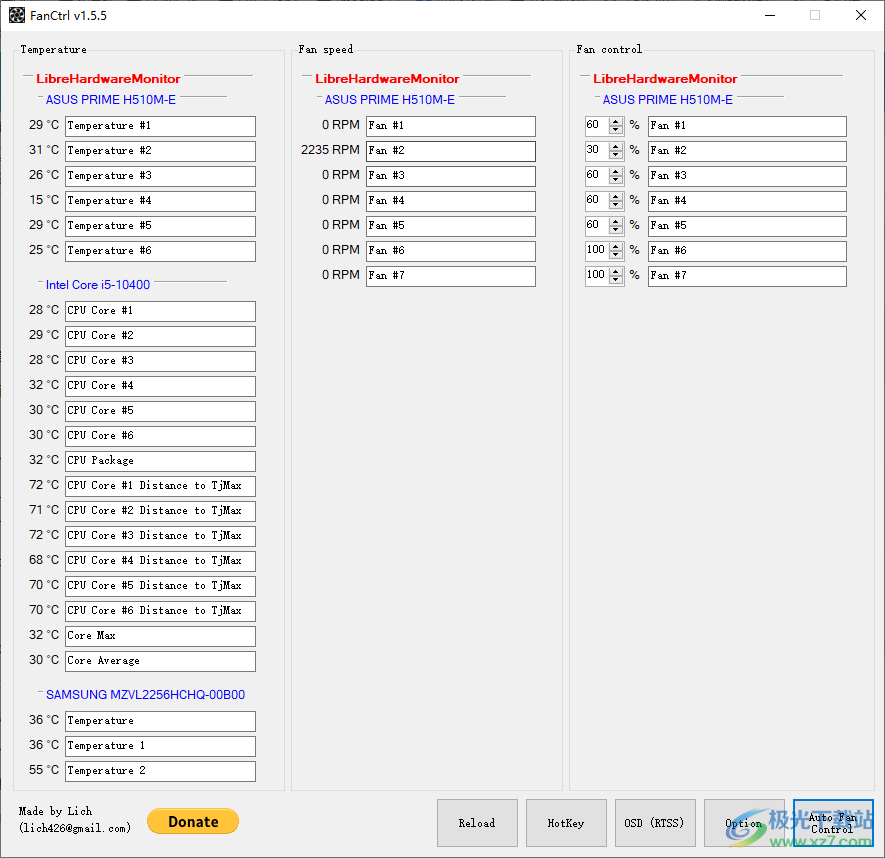
Task: Open the HotKey settings
Action: 566,823
